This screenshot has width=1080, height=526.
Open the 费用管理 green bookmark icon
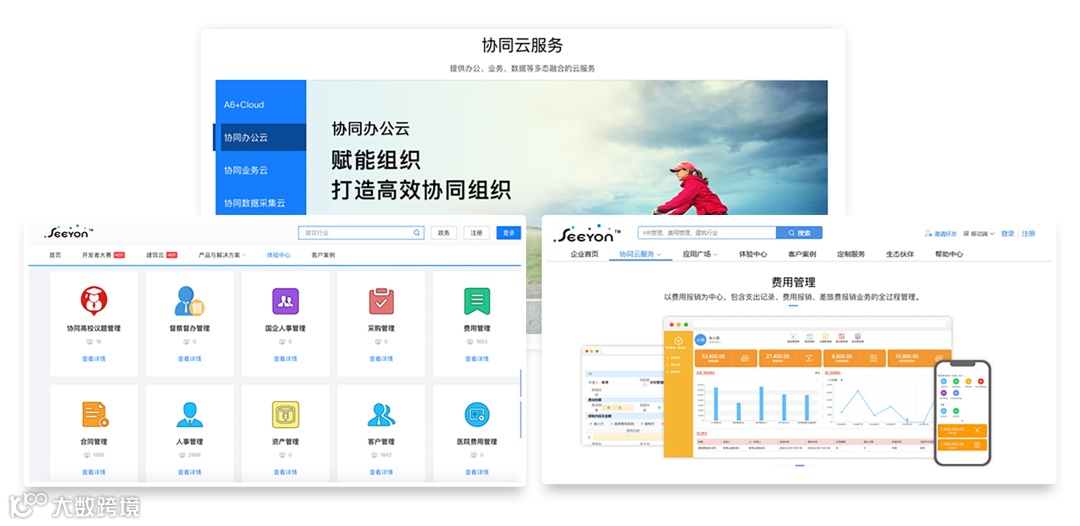pyautogui.click(x=477, y=301)
